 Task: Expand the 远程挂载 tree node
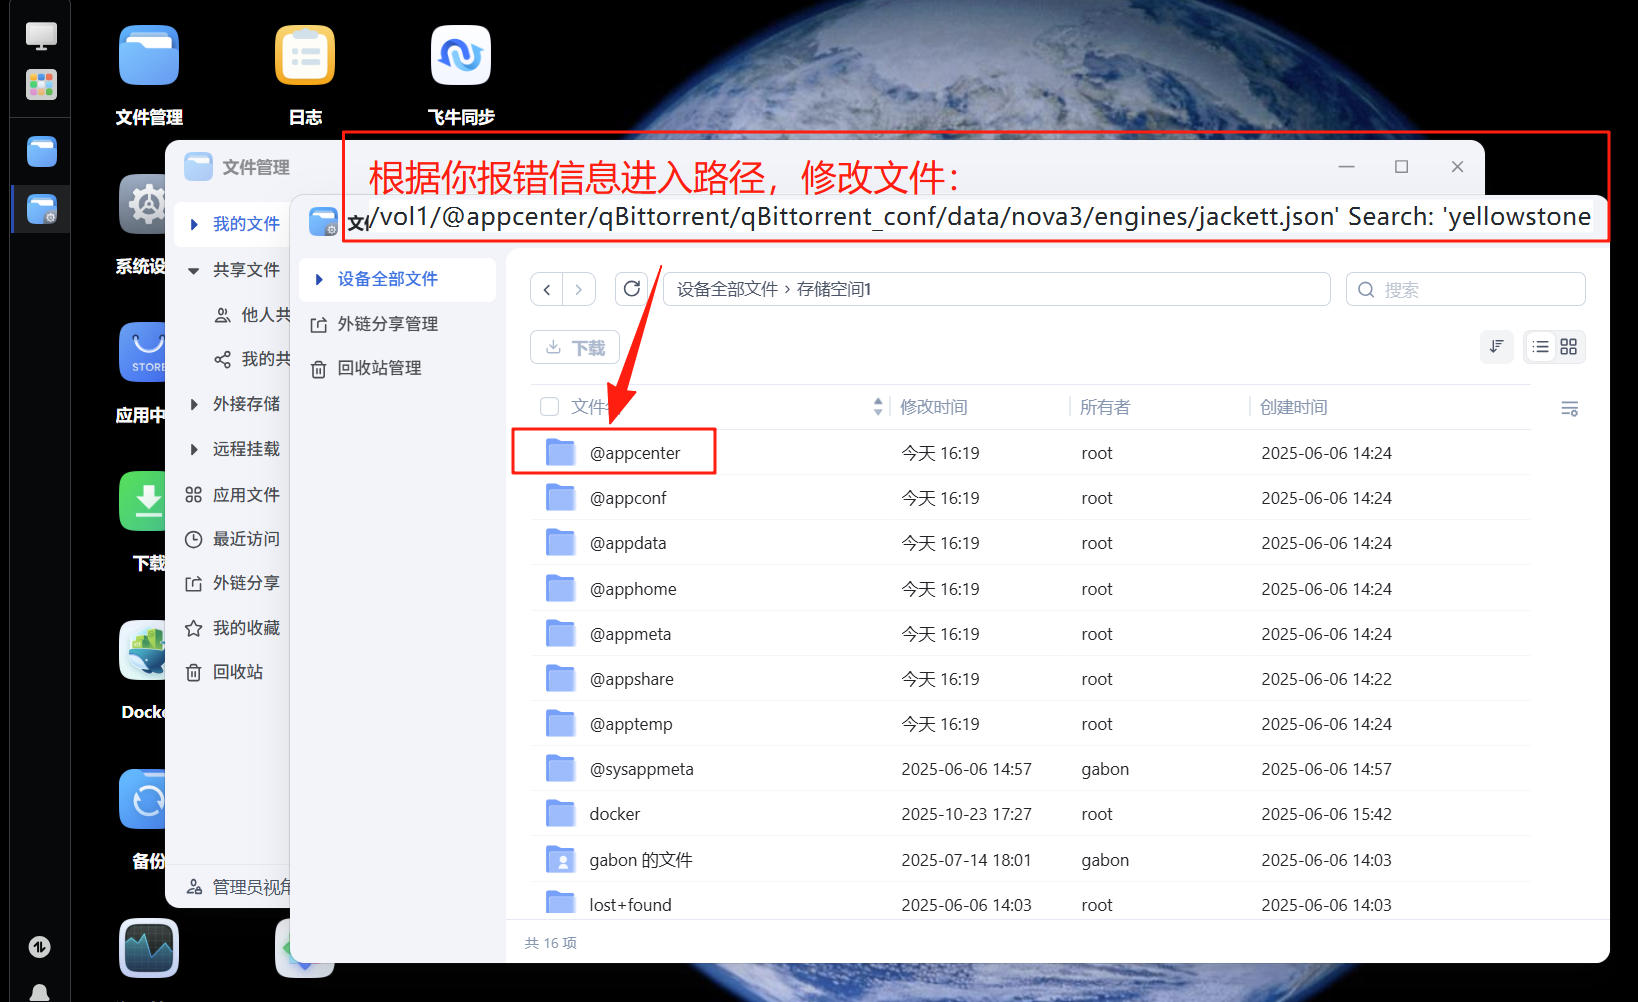click(194, 449)
